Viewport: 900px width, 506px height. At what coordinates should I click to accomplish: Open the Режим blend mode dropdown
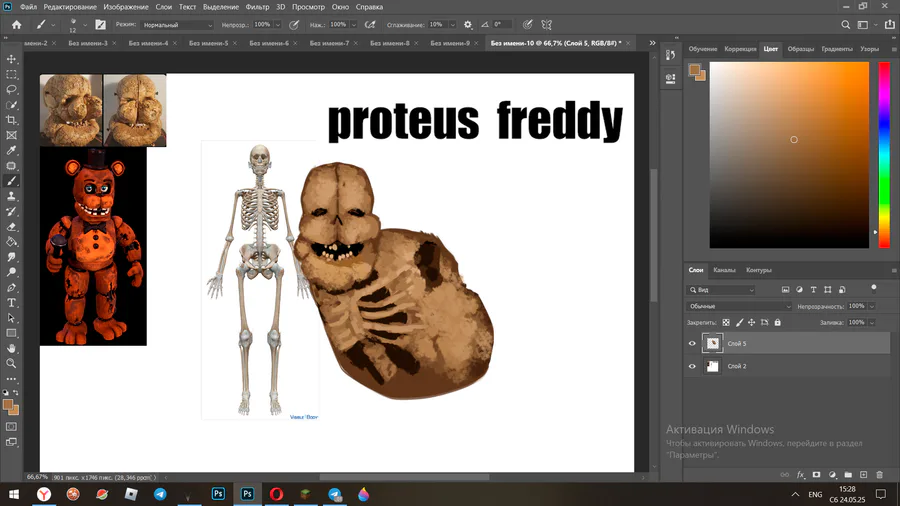coord(177,25)
